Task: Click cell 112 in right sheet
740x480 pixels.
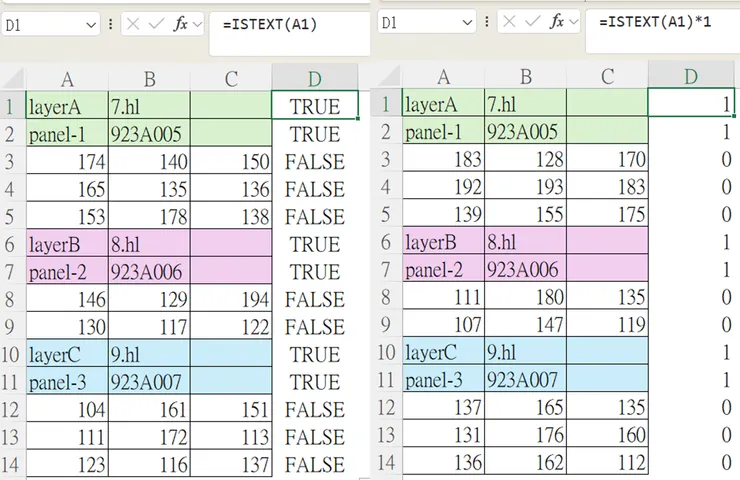Action: (607, 462)
